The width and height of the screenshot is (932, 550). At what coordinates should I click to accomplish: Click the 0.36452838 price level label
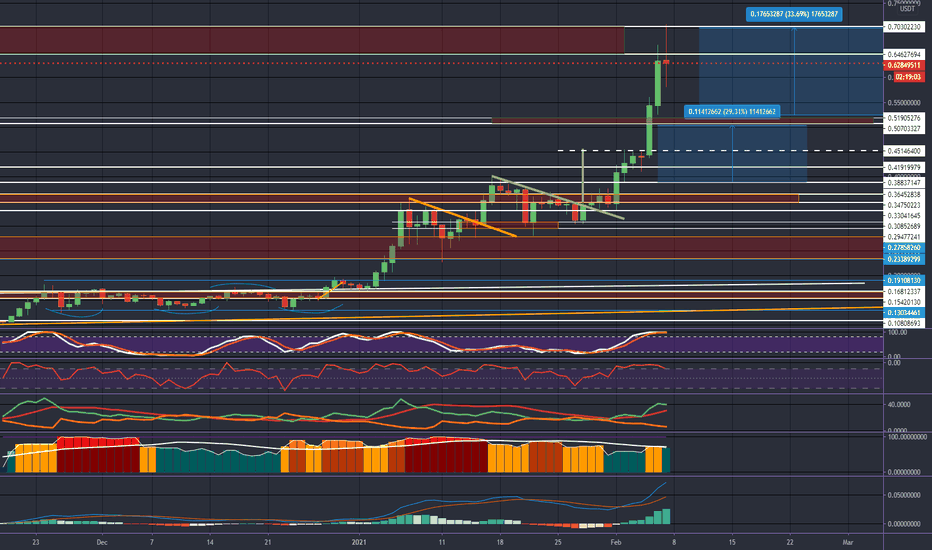904,194
